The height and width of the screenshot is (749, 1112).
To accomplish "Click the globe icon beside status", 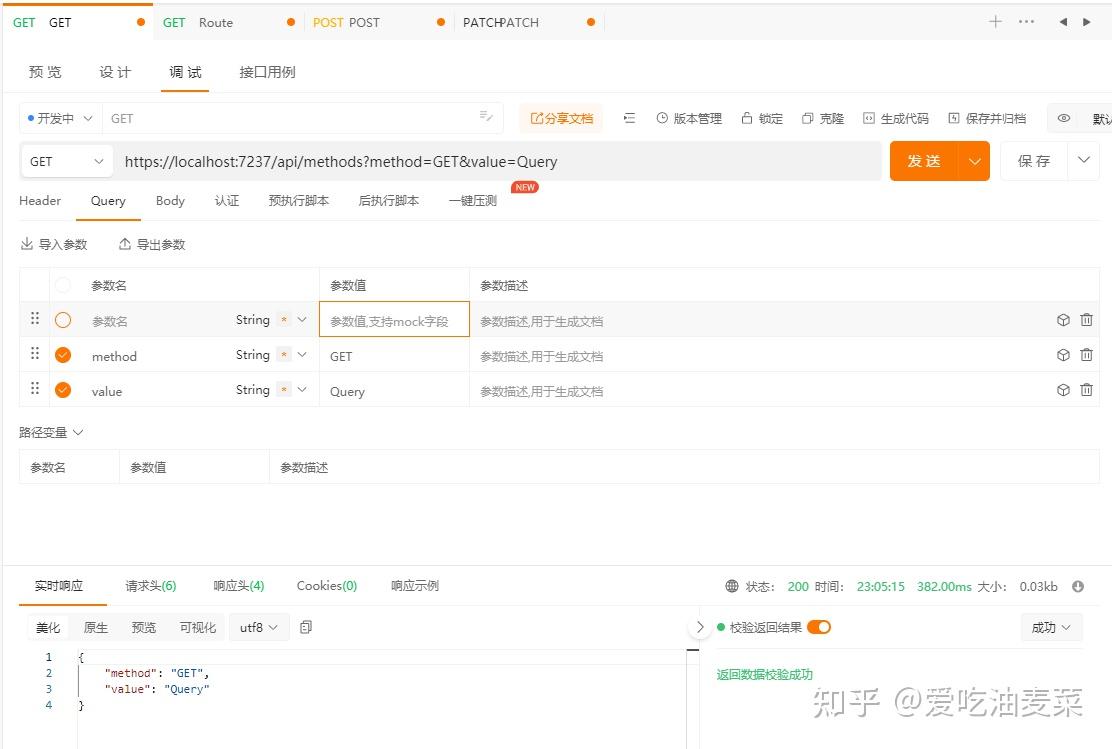I will (x=732, y=586).
